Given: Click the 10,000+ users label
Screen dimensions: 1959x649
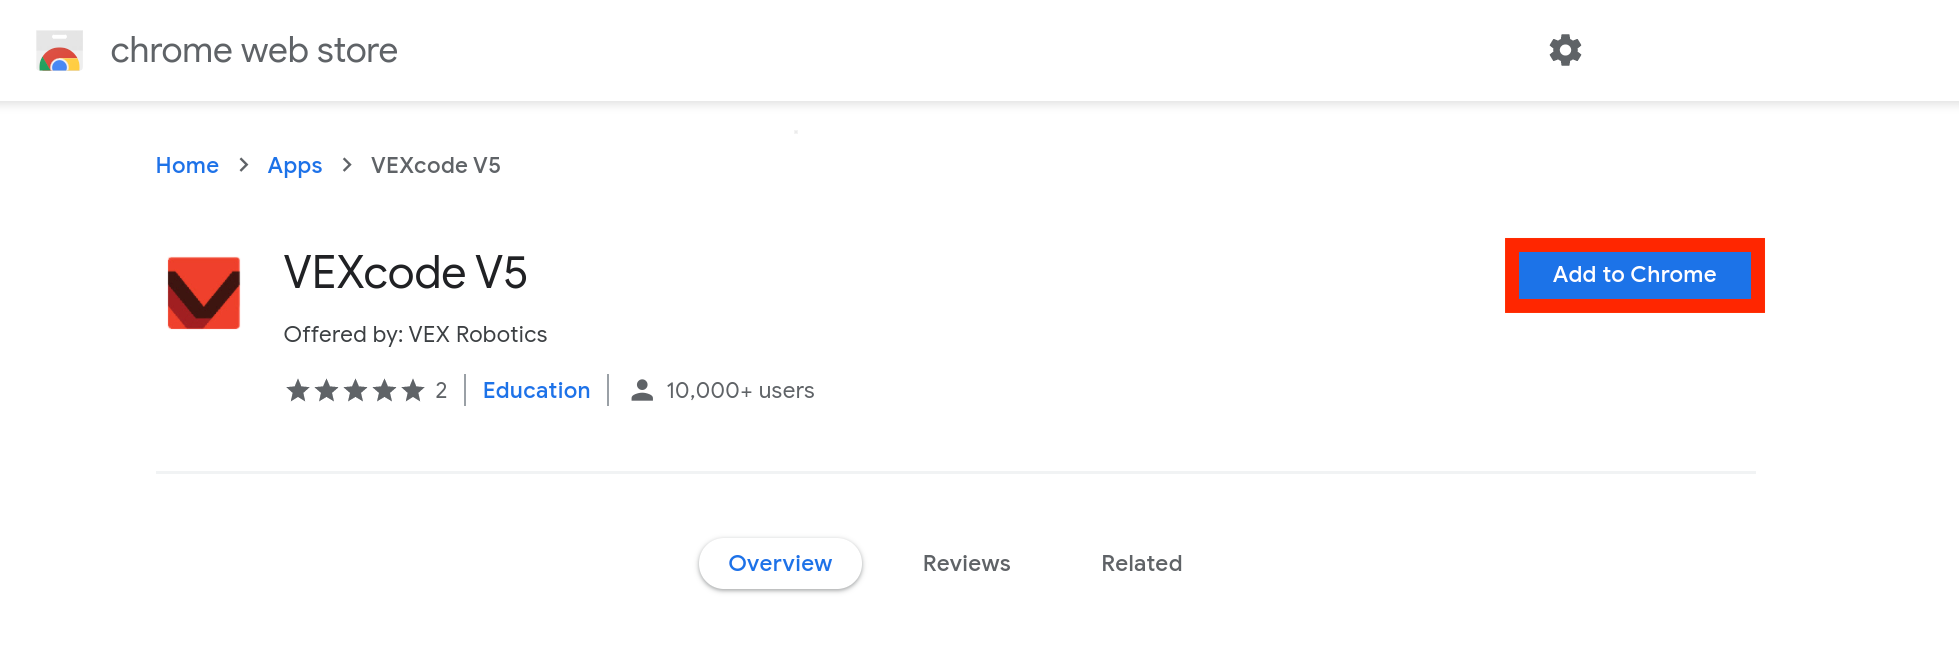Looking at the screenshot, I should pyautogui.click(x=740, y=390).
